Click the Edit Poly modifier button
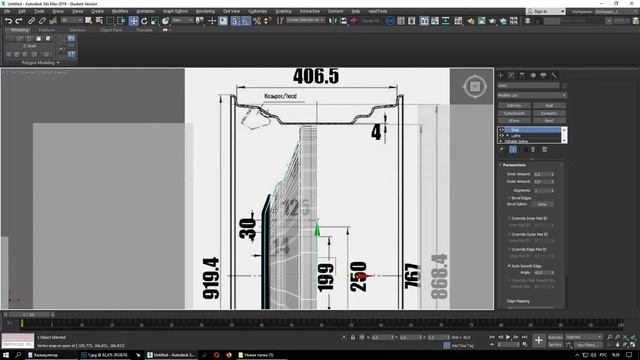 click(514, 106)
